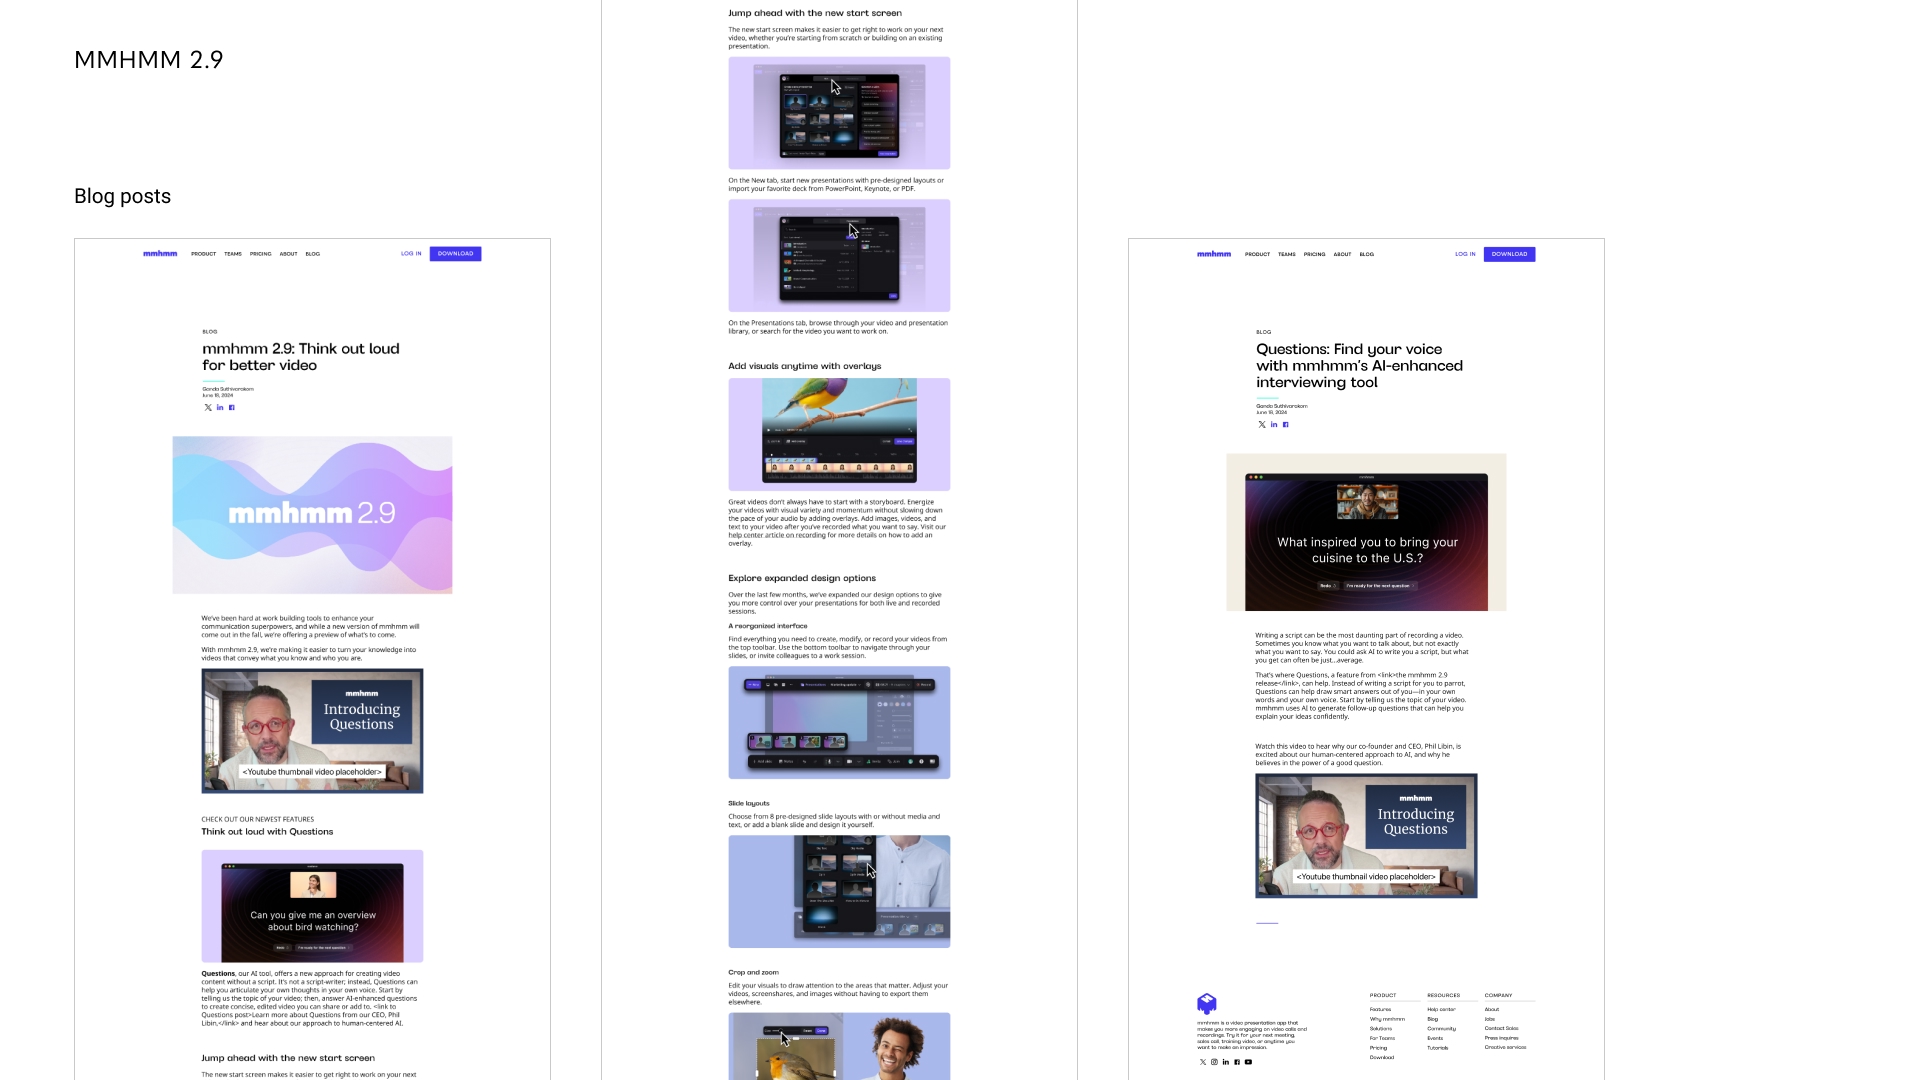The image size is (1920, 1080).
Task: Click the Introducing Questions video thumbnail placeholder
Action: pos(1366,836)
